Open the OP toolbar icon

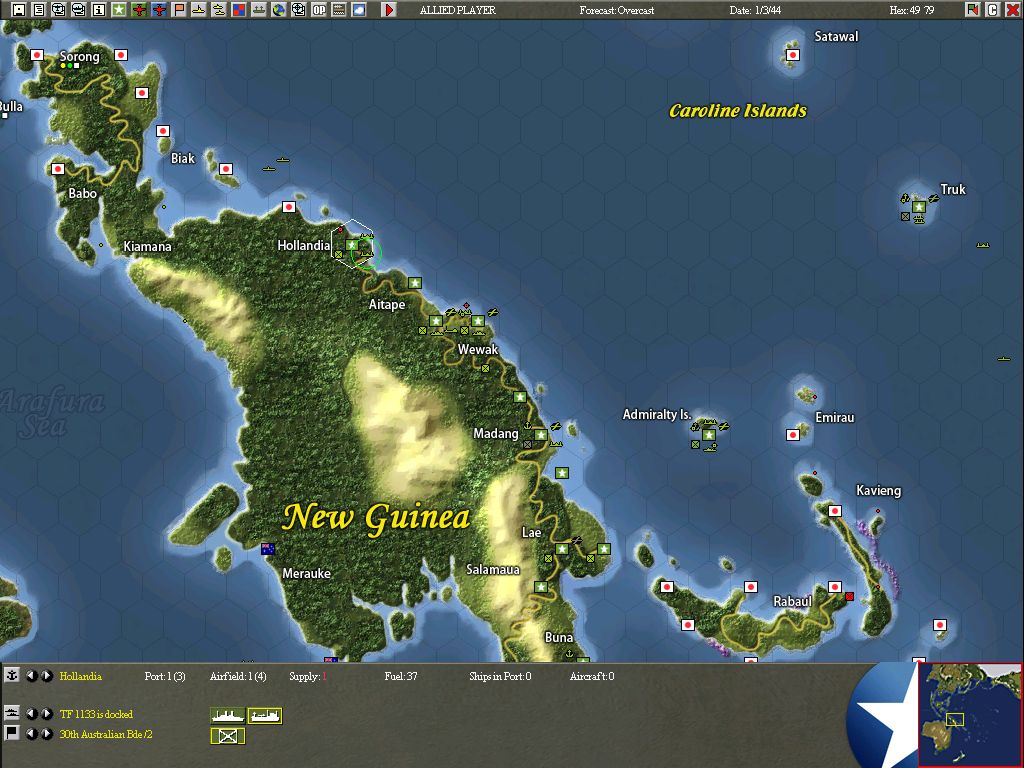(x=319, y=10)
